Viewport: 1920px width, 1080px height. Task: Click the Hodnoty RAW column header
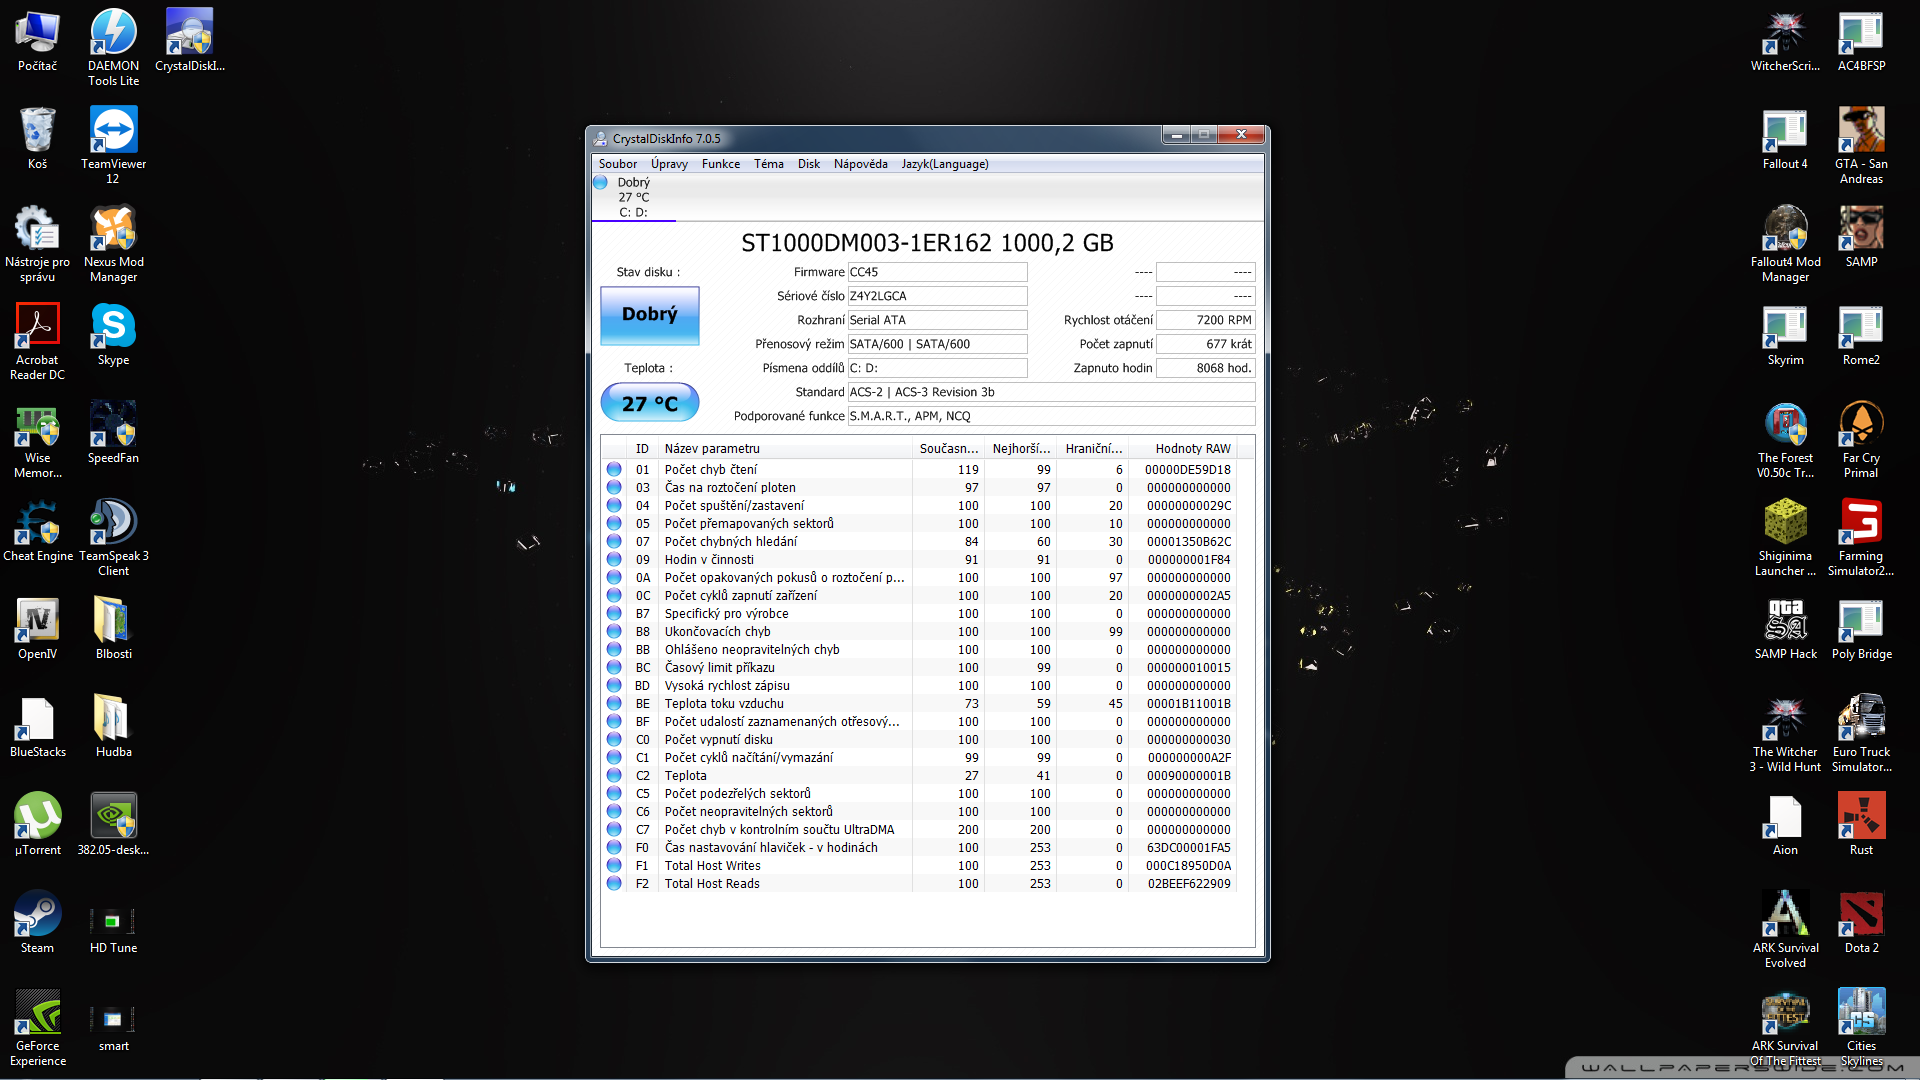[x=1192, y=449]
